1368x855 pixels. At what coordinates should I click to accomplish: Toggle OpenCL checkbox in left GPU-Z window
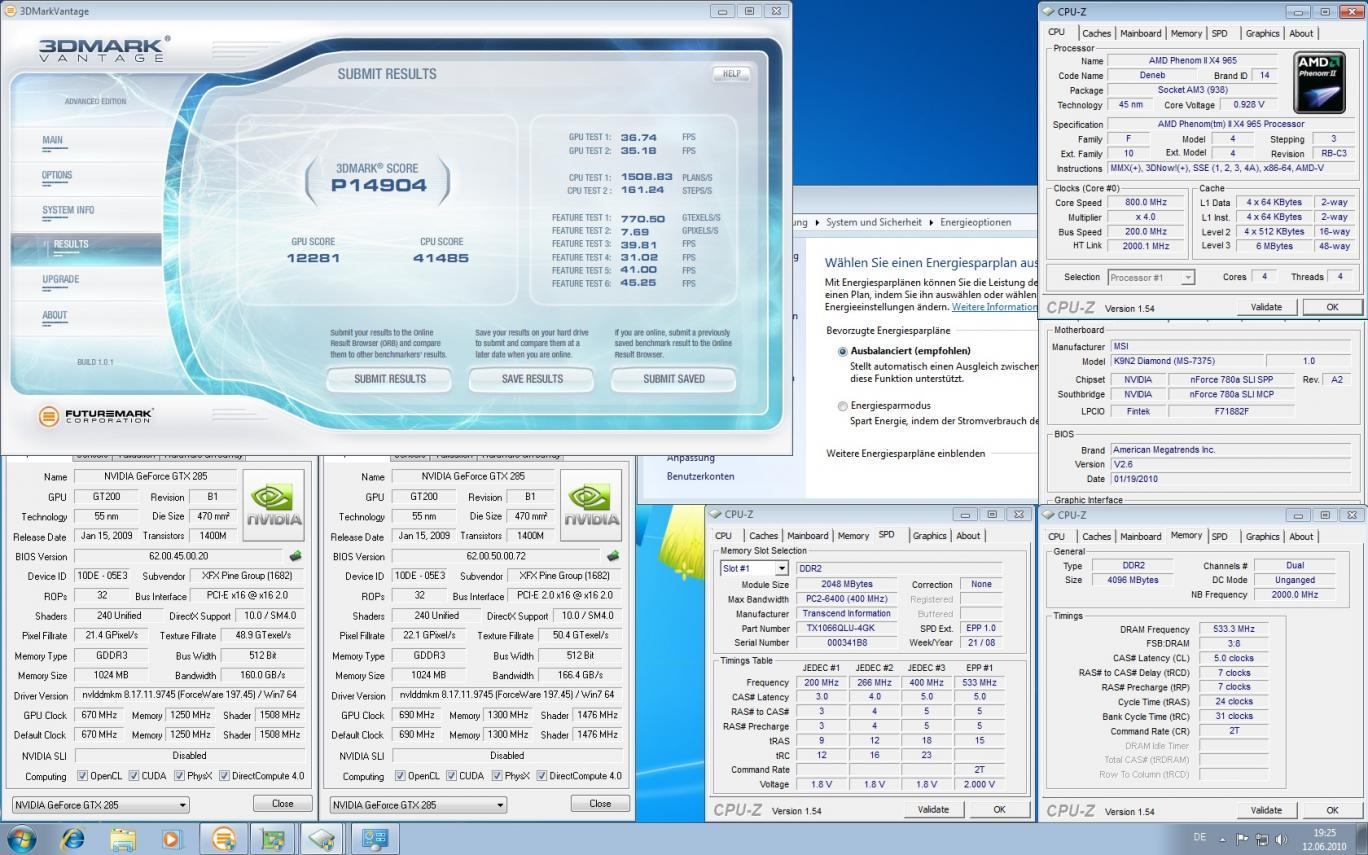click(x=83, y=776)
